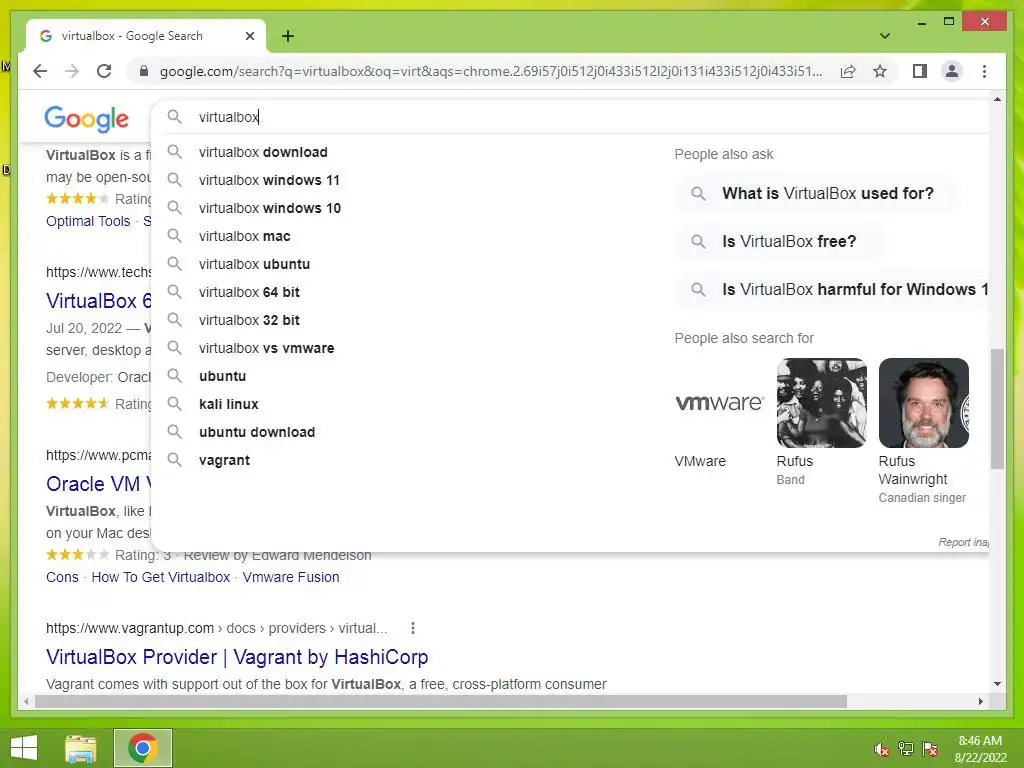Choose suggestion virtualbox download

click(x=263, y=152)
